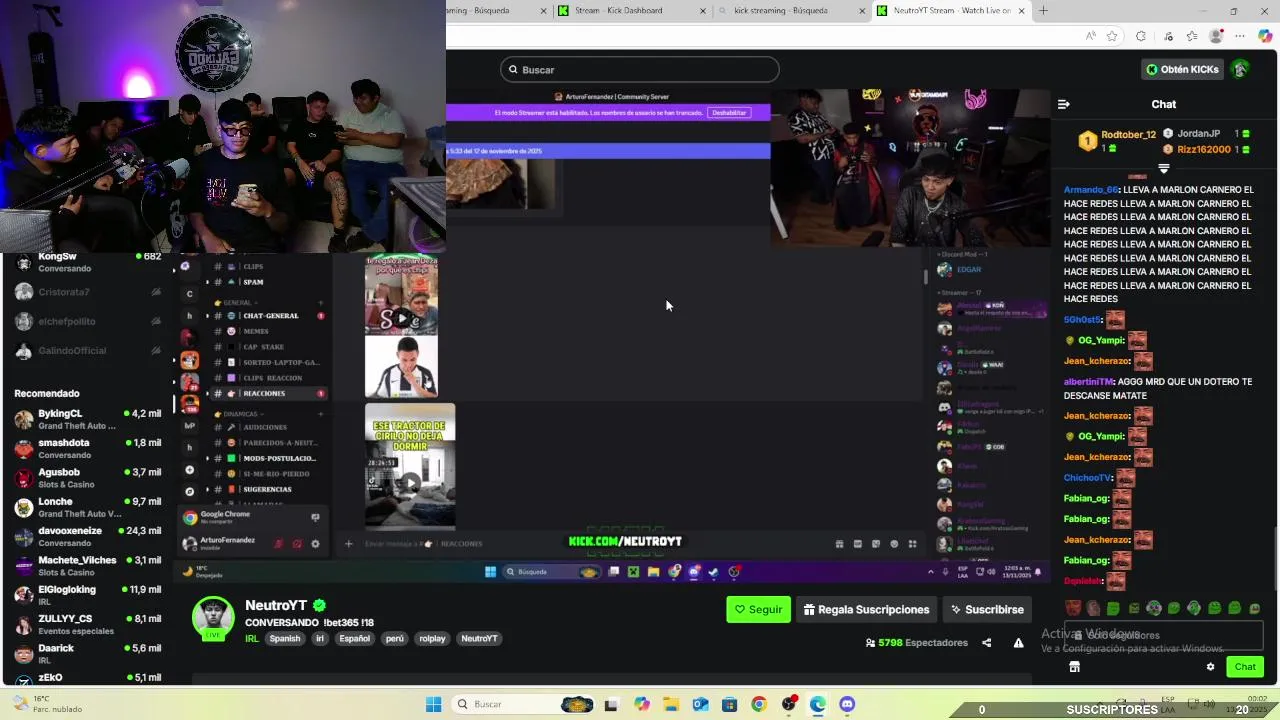The image size is (1280, 720).
Task: Switch to kick streaming - Búsqueda tab
Action: 790,11
